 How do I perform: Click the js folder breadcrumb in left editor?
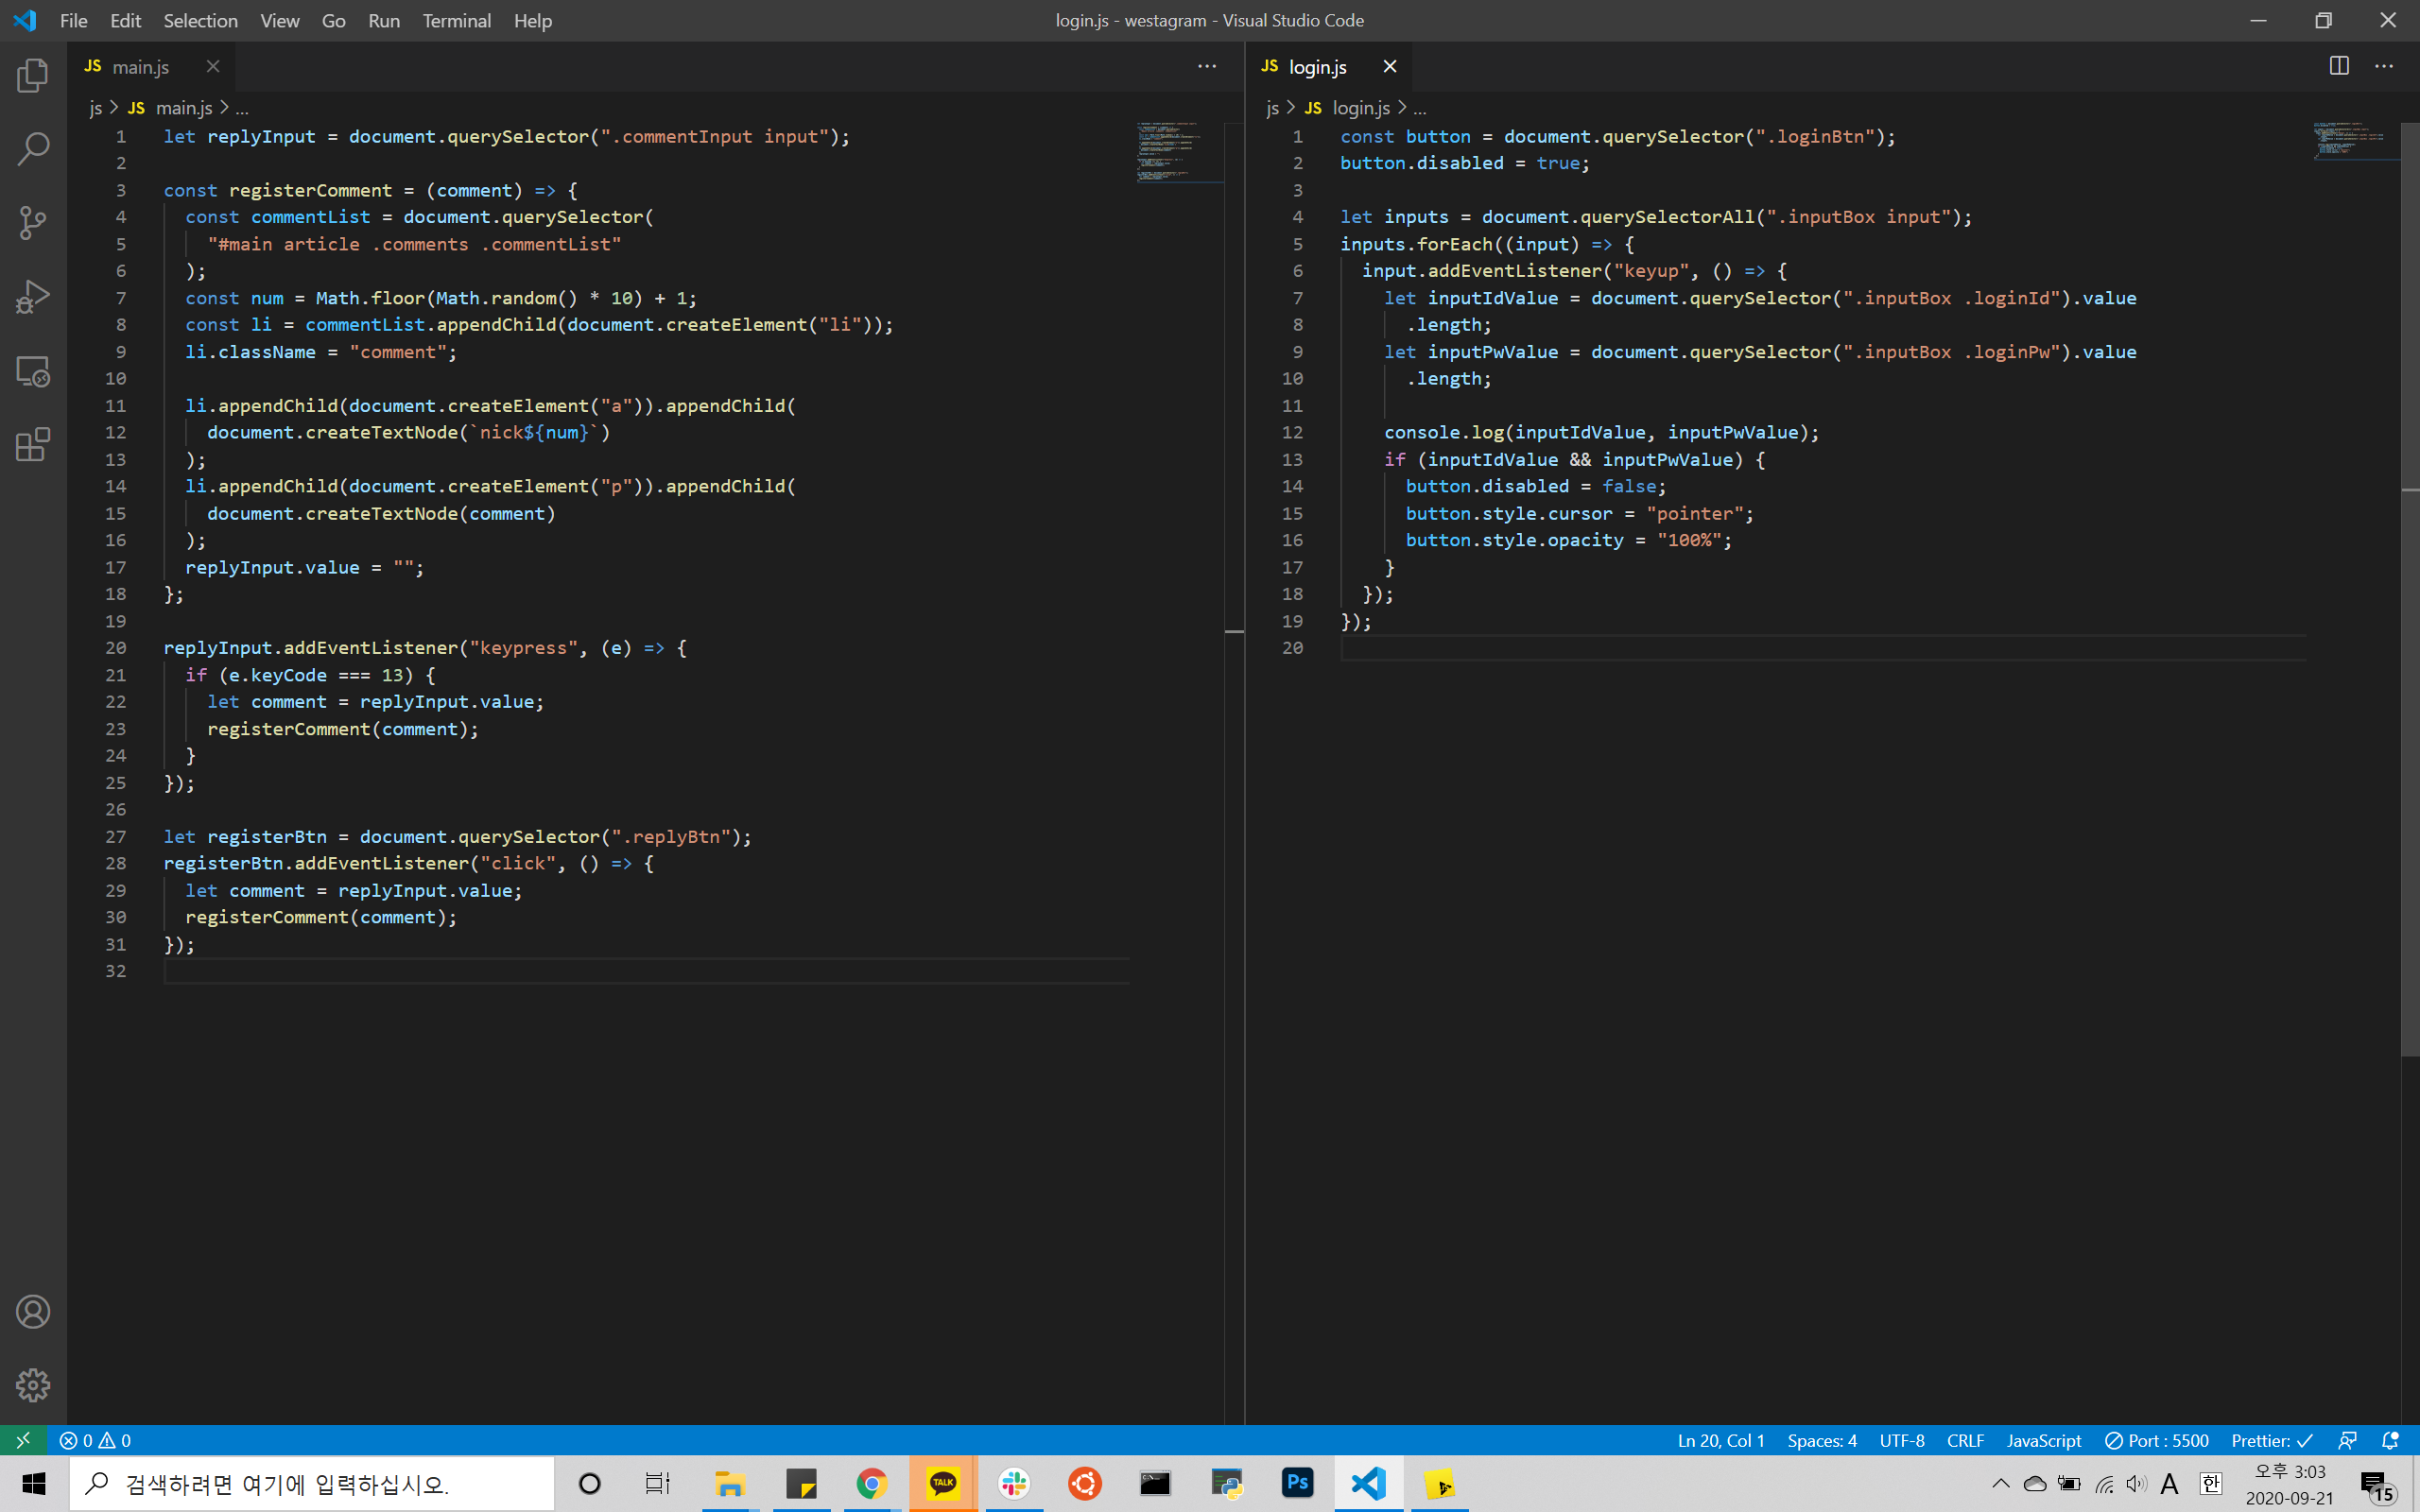point(96,108)
